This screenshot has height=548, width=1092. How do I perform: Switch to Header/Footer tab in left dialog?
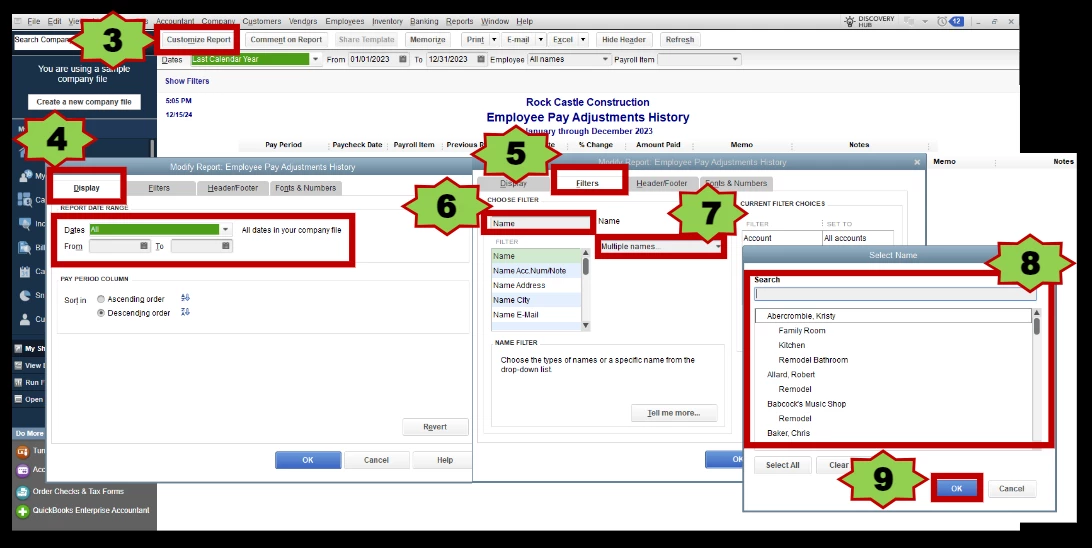[x=233, y=188]
